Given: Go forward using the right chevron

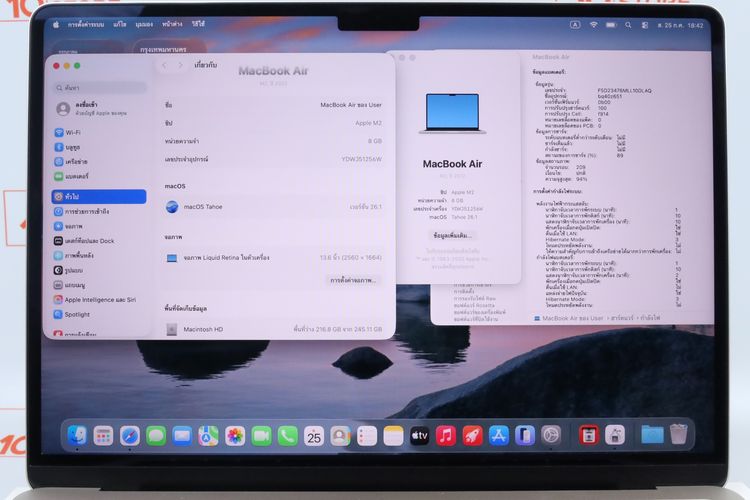Looking at the screenshot, I should (180, 66).
